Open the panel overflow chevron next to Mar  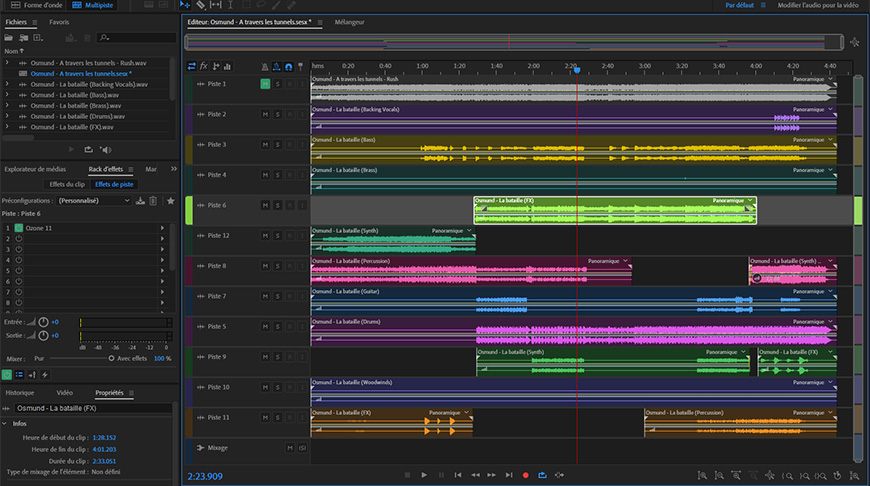174,169
